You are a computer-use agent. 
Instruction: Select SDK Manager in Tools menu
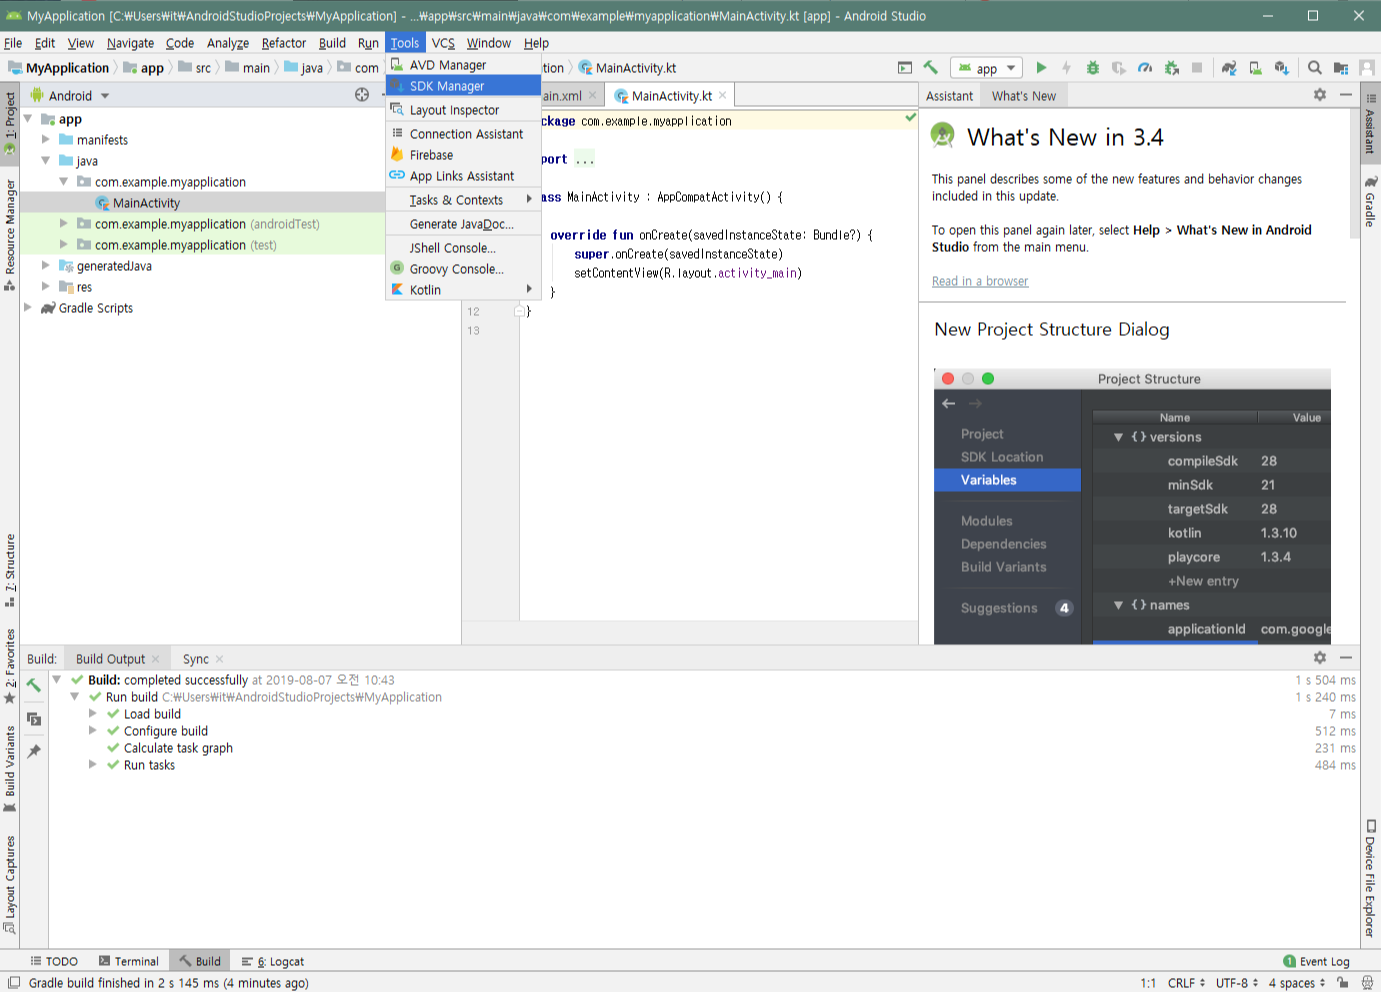[x=463, y=86]
